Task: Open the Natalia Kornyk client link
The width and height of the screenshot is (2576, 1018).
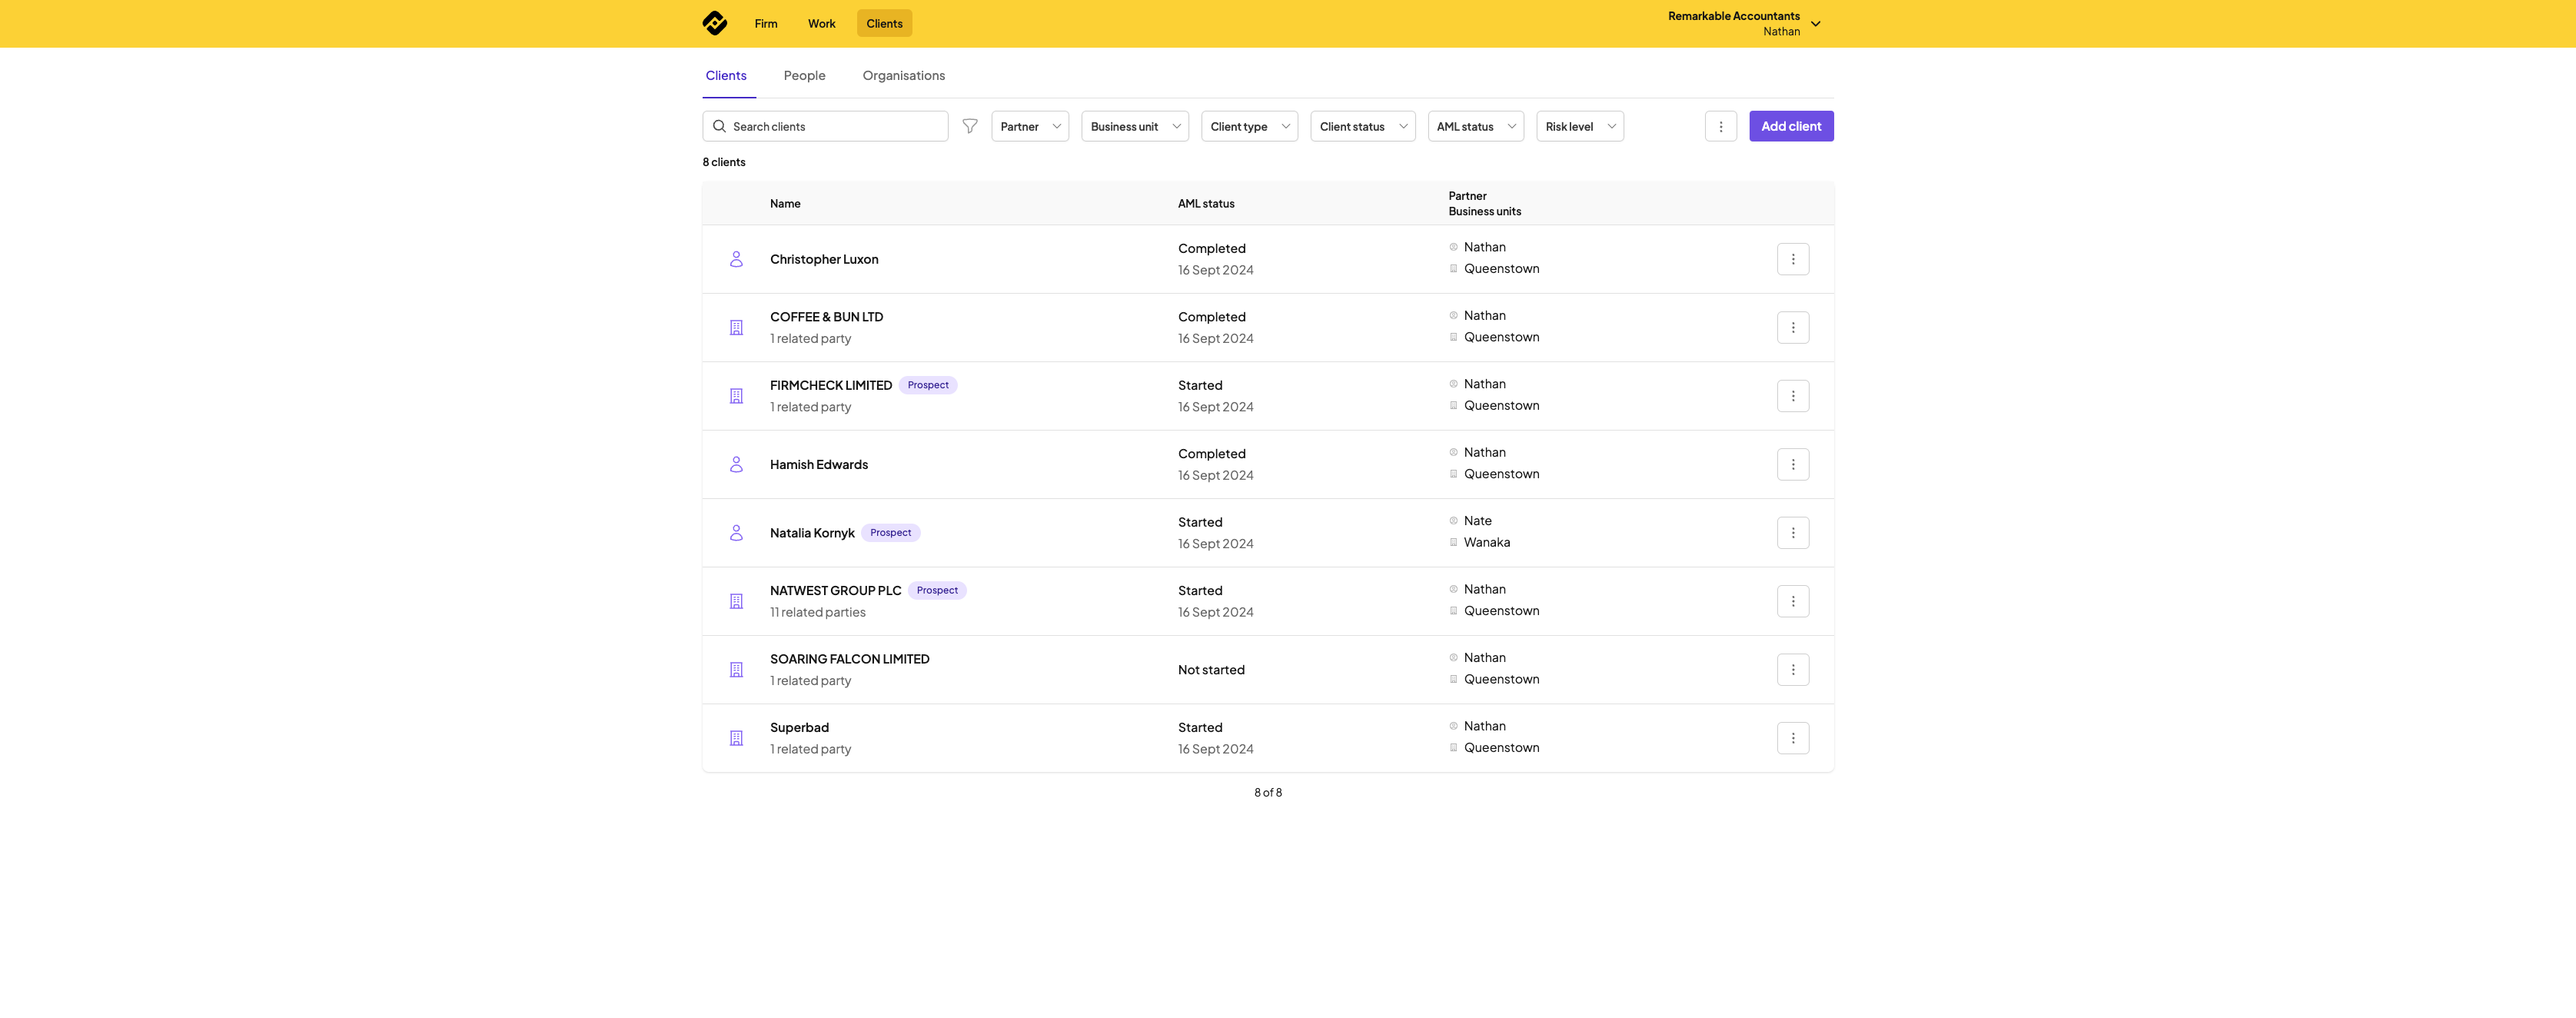Action: tap(811, 533)
